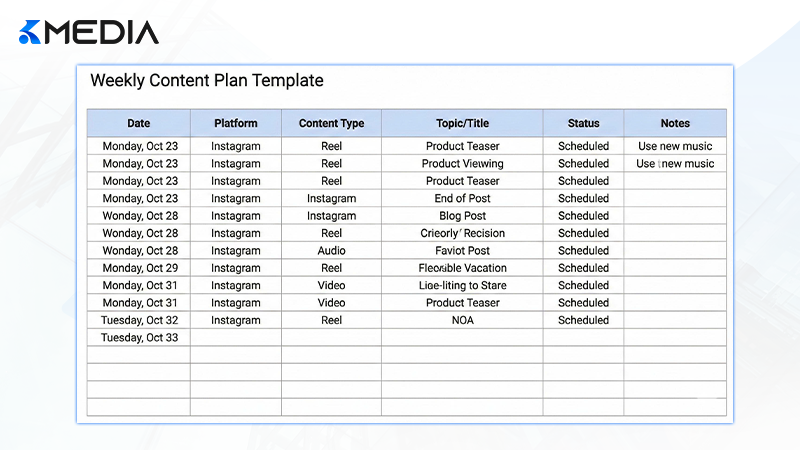The height and width of the screenshot is (450, 800).
Task: Select the Flexible Vacation topic cell
Action: coord(462,268)
